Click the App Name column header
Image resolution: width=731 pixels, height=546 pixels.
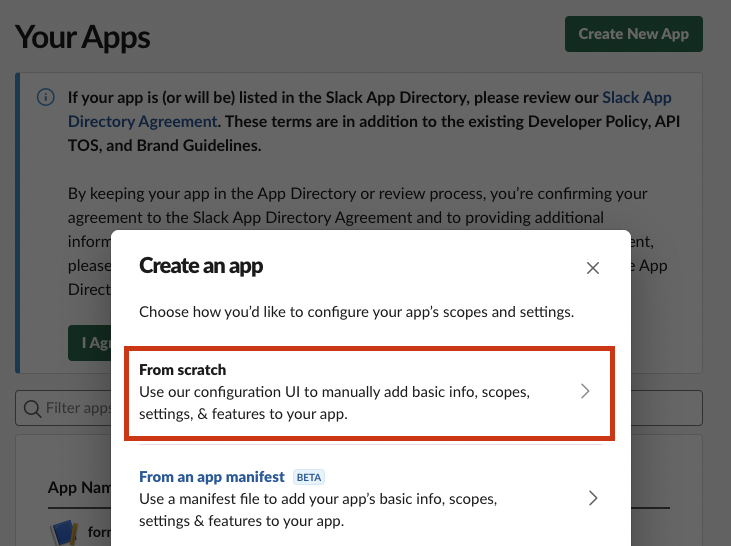(x=79, y=487)
